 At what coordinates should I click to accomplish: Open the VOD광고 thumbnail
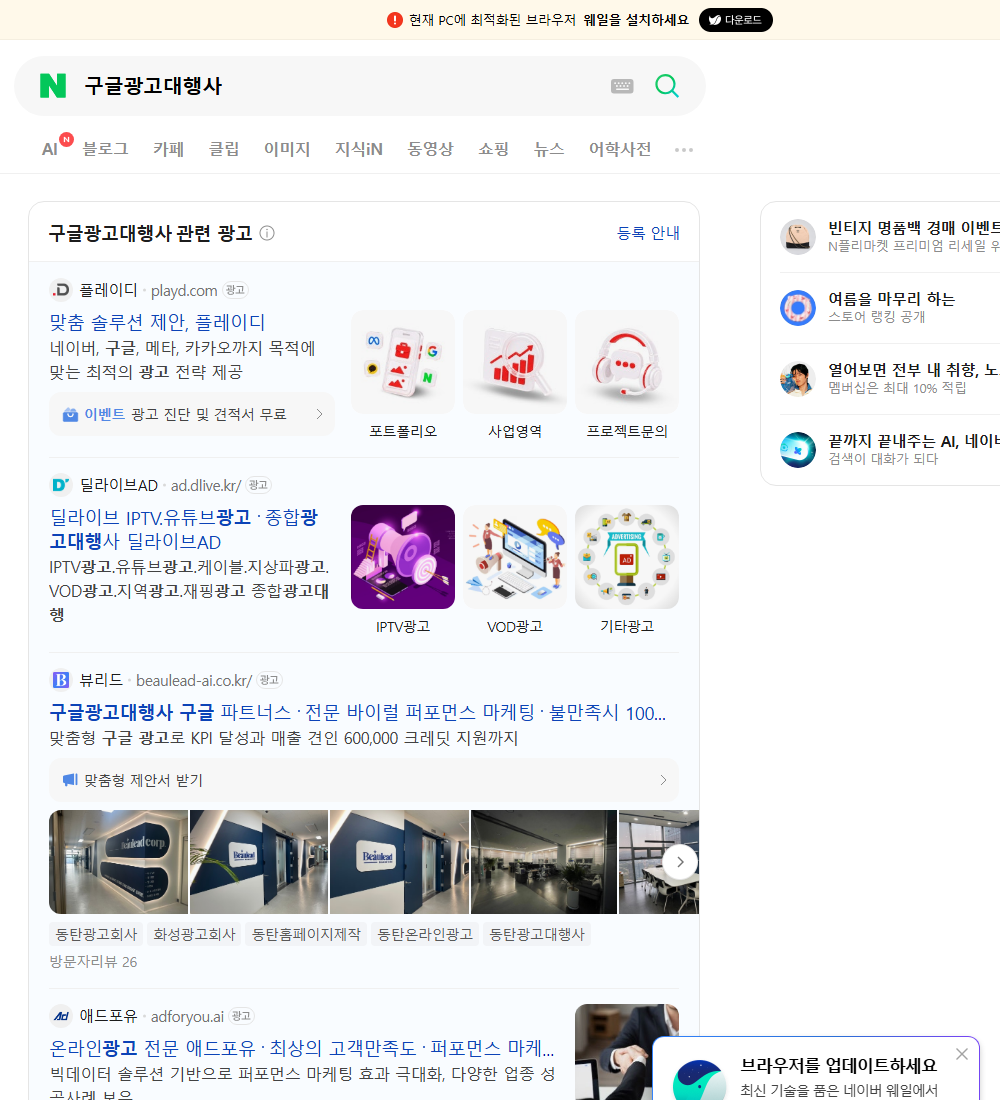515,557
